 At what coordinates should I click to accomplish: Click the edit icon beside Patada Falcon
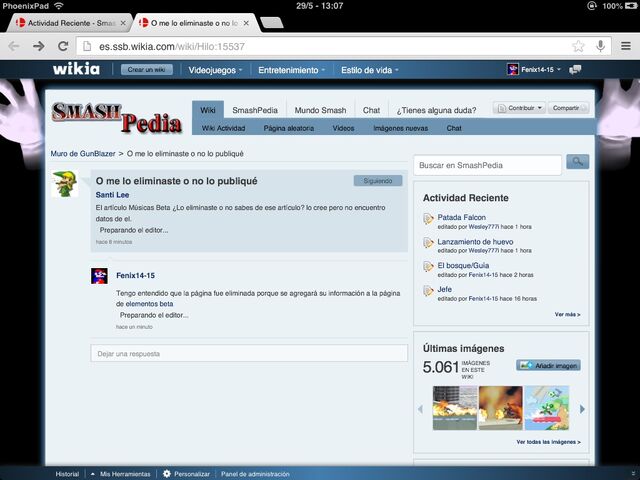click(428, 219)
